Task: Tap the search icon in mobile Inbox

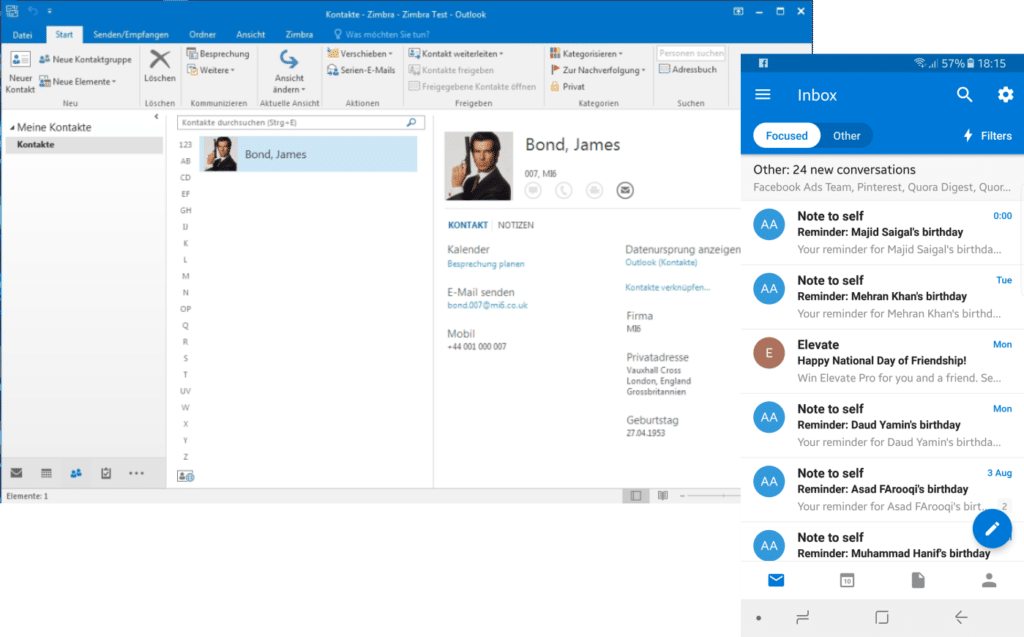Action: coord(965,95)
